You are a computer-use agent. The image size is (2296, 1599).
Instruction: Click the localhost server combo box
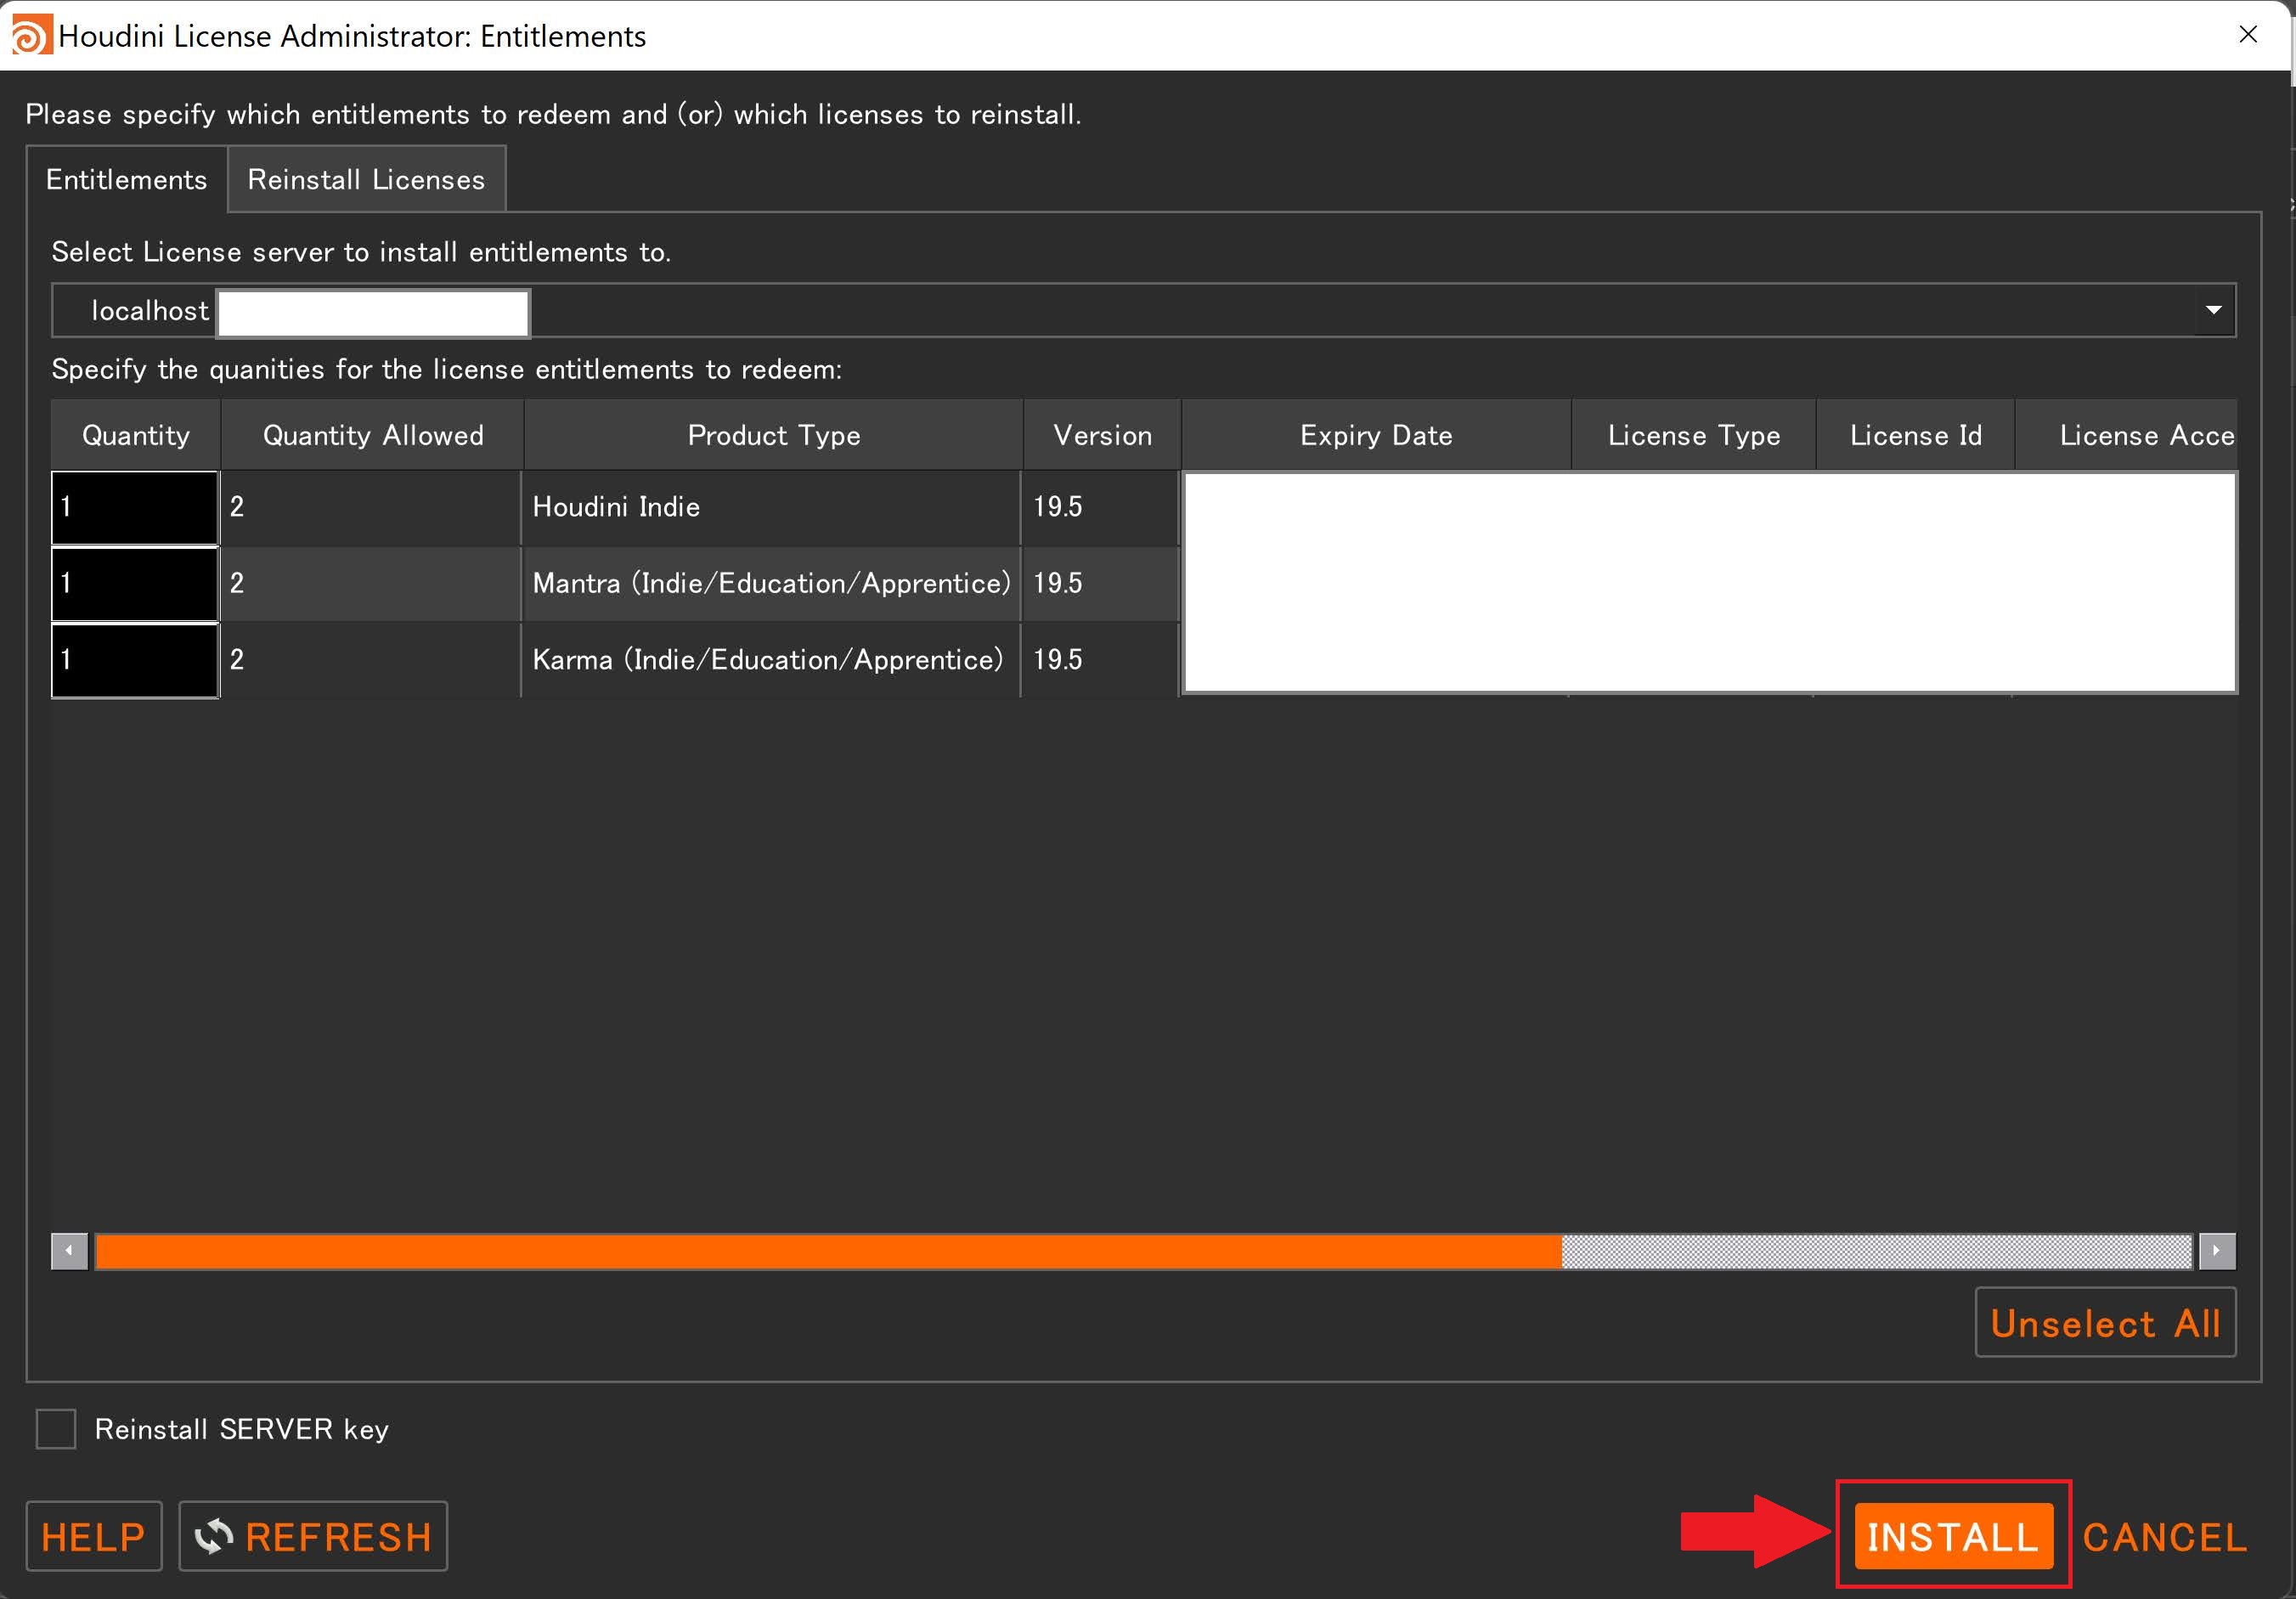tap(1200, 310)
